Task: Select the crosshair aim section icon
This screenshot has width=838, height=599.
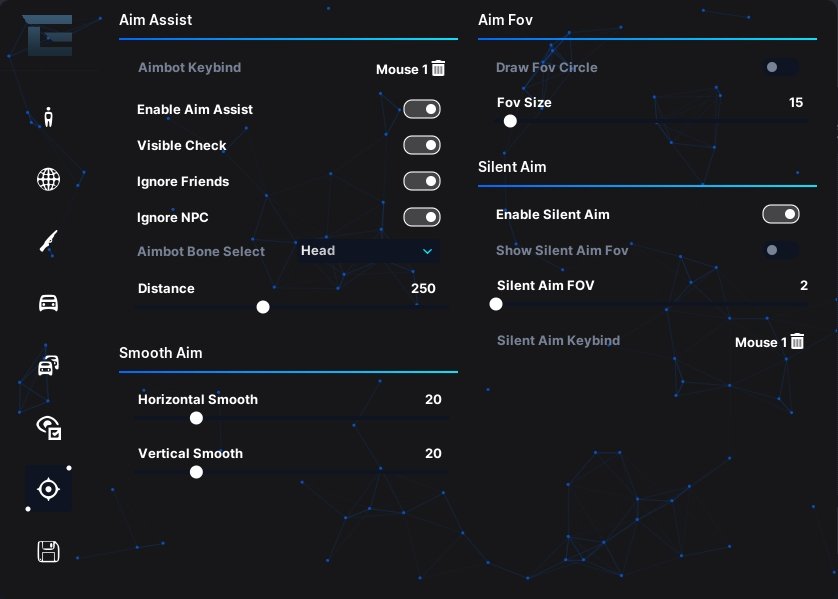Action: click(x=49, y=489)
